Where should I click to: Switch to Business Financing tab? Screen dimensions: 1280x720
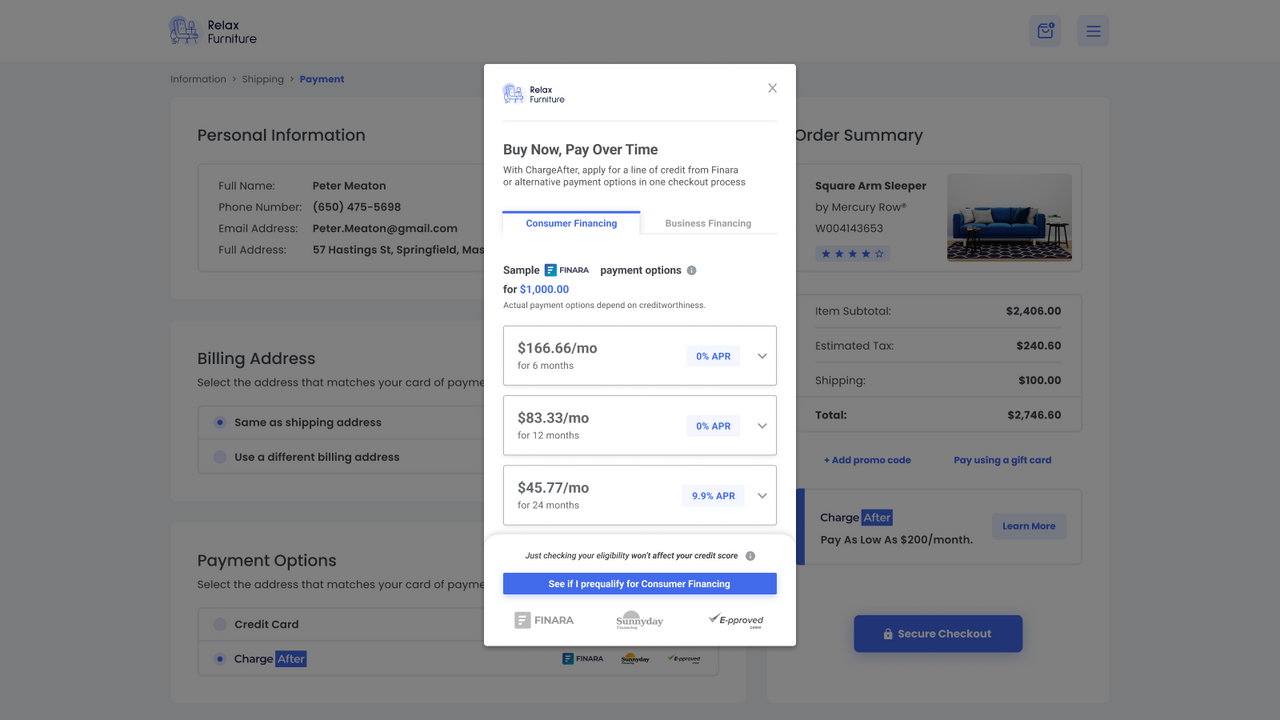point(708,223)
